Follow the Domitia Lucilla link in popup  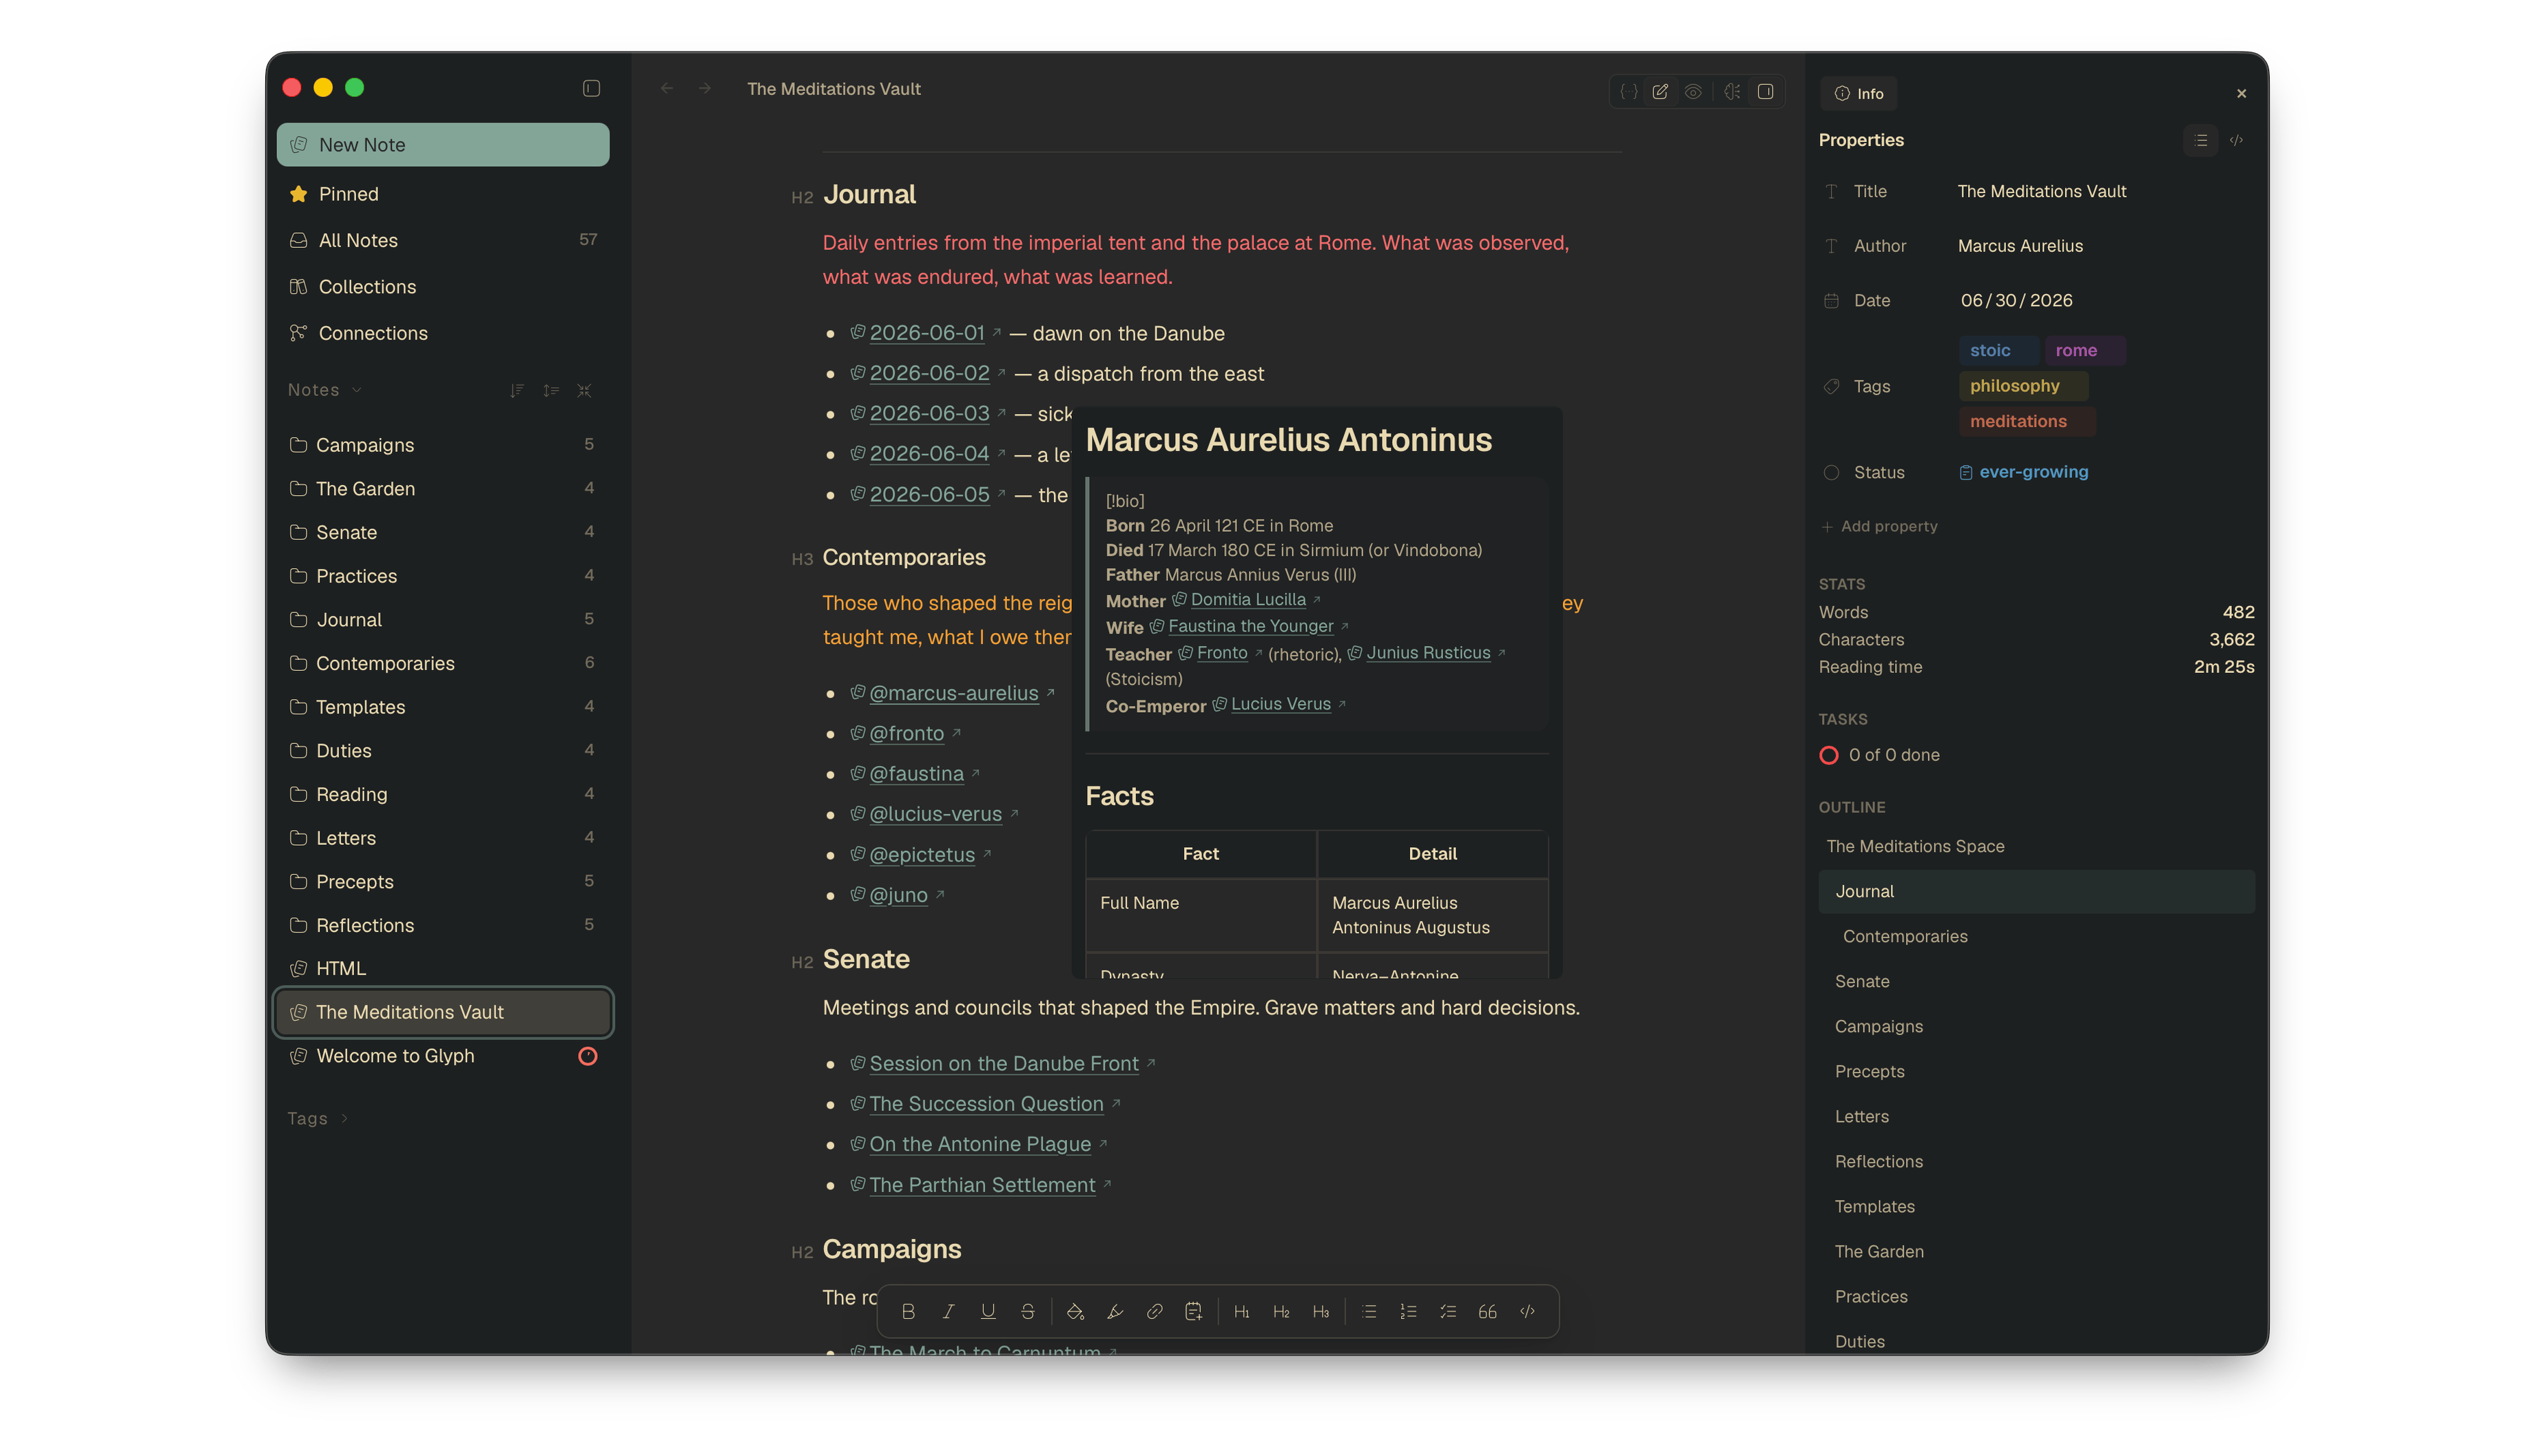click(x=1248, y=599)
